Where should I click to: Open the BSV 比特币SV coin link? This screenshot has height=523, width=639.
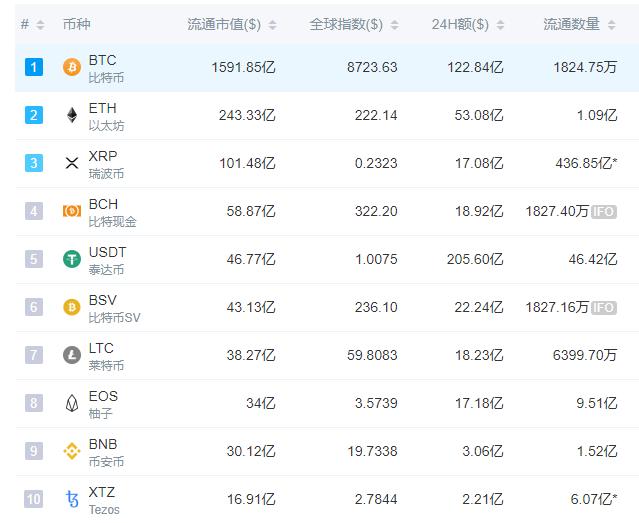[x=115, y=309]
